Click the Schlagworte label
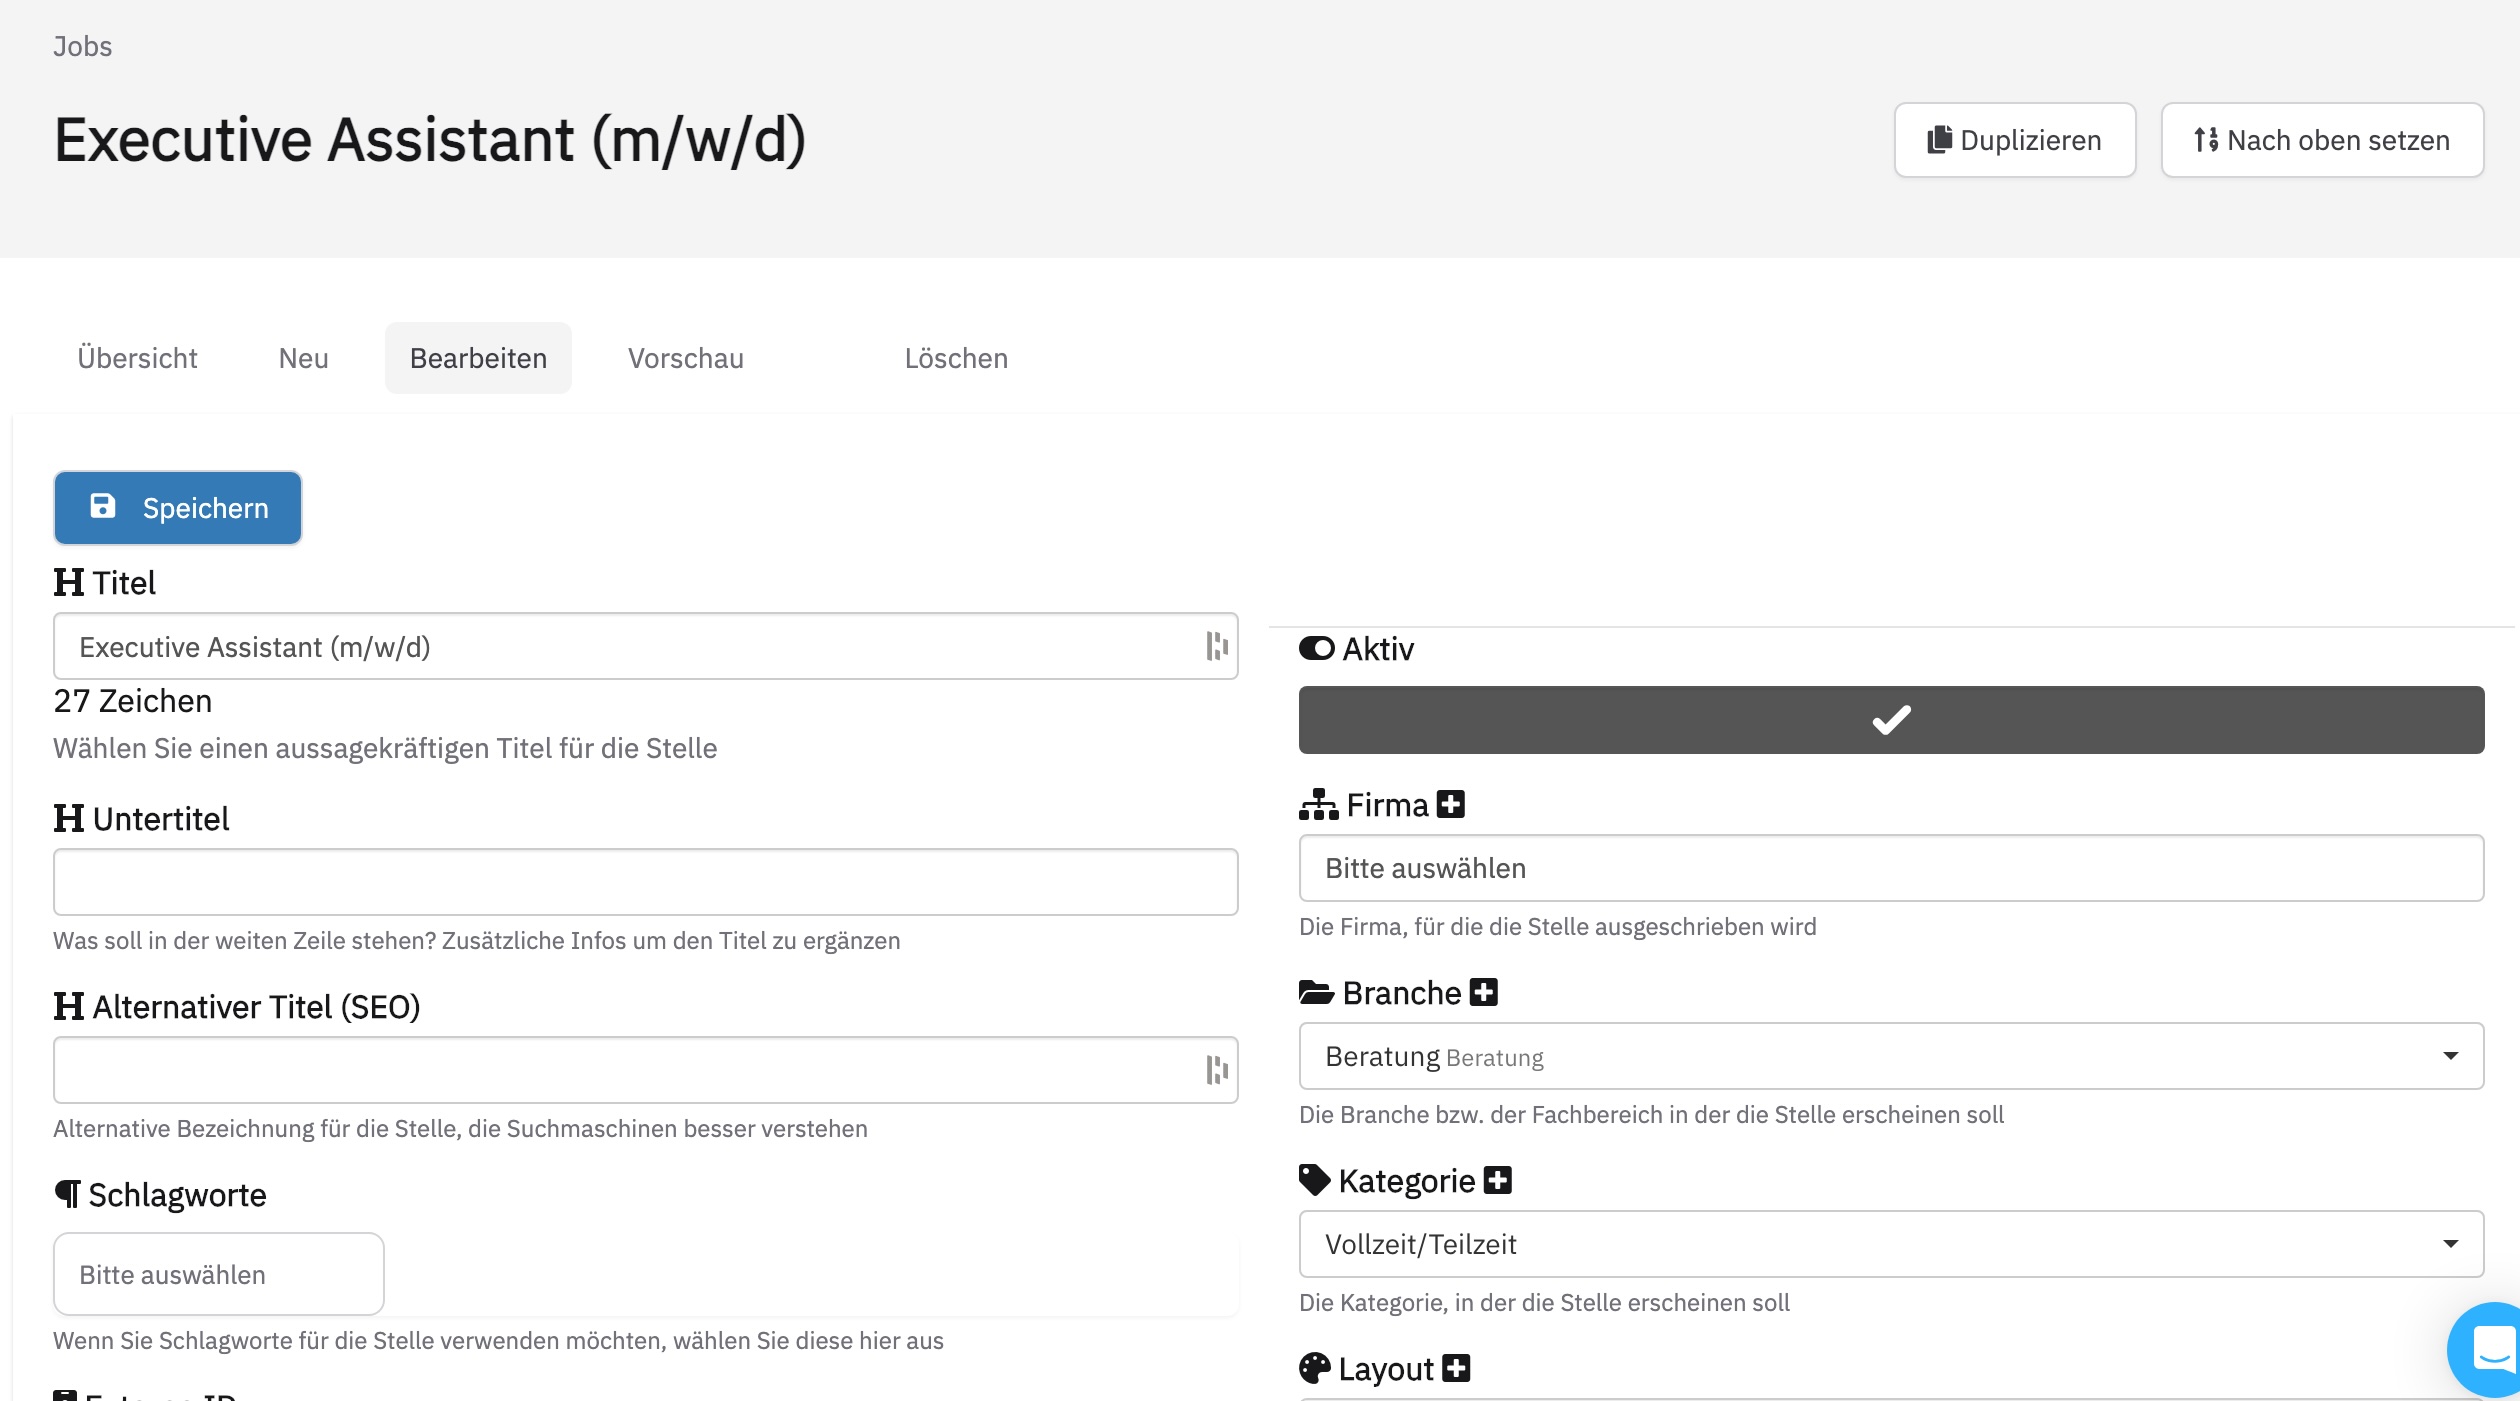This screenshot has width=2520, height=1401. 177,1195
